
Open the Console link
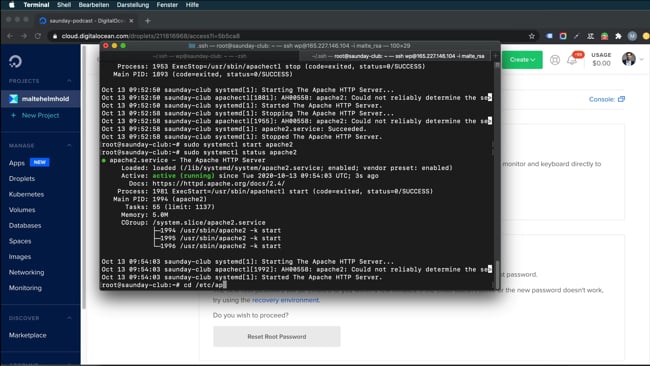pos(606,99)
